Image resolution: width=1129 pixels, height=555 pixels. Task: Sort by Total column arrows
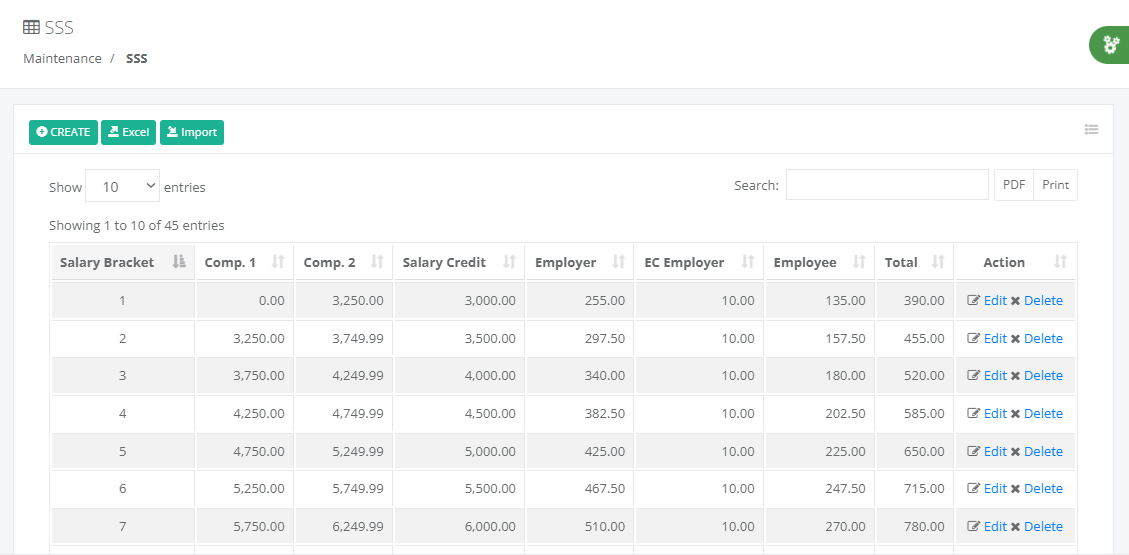(938, 262)
